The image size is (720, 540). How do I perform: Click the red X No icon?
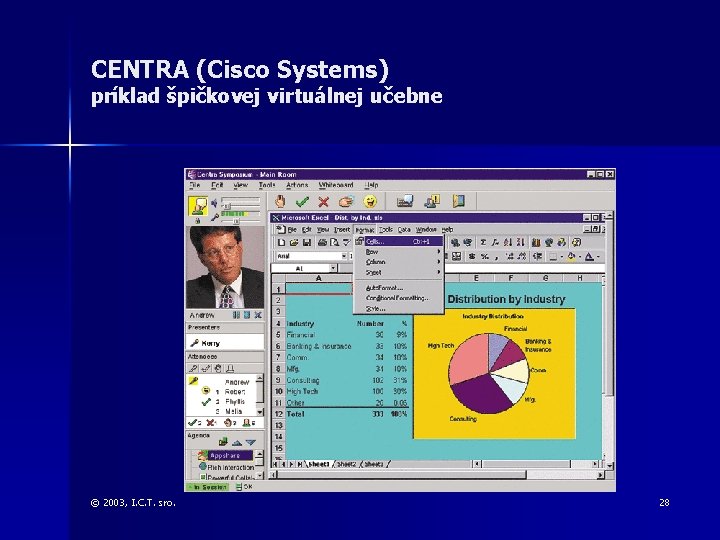pos(324,202)
